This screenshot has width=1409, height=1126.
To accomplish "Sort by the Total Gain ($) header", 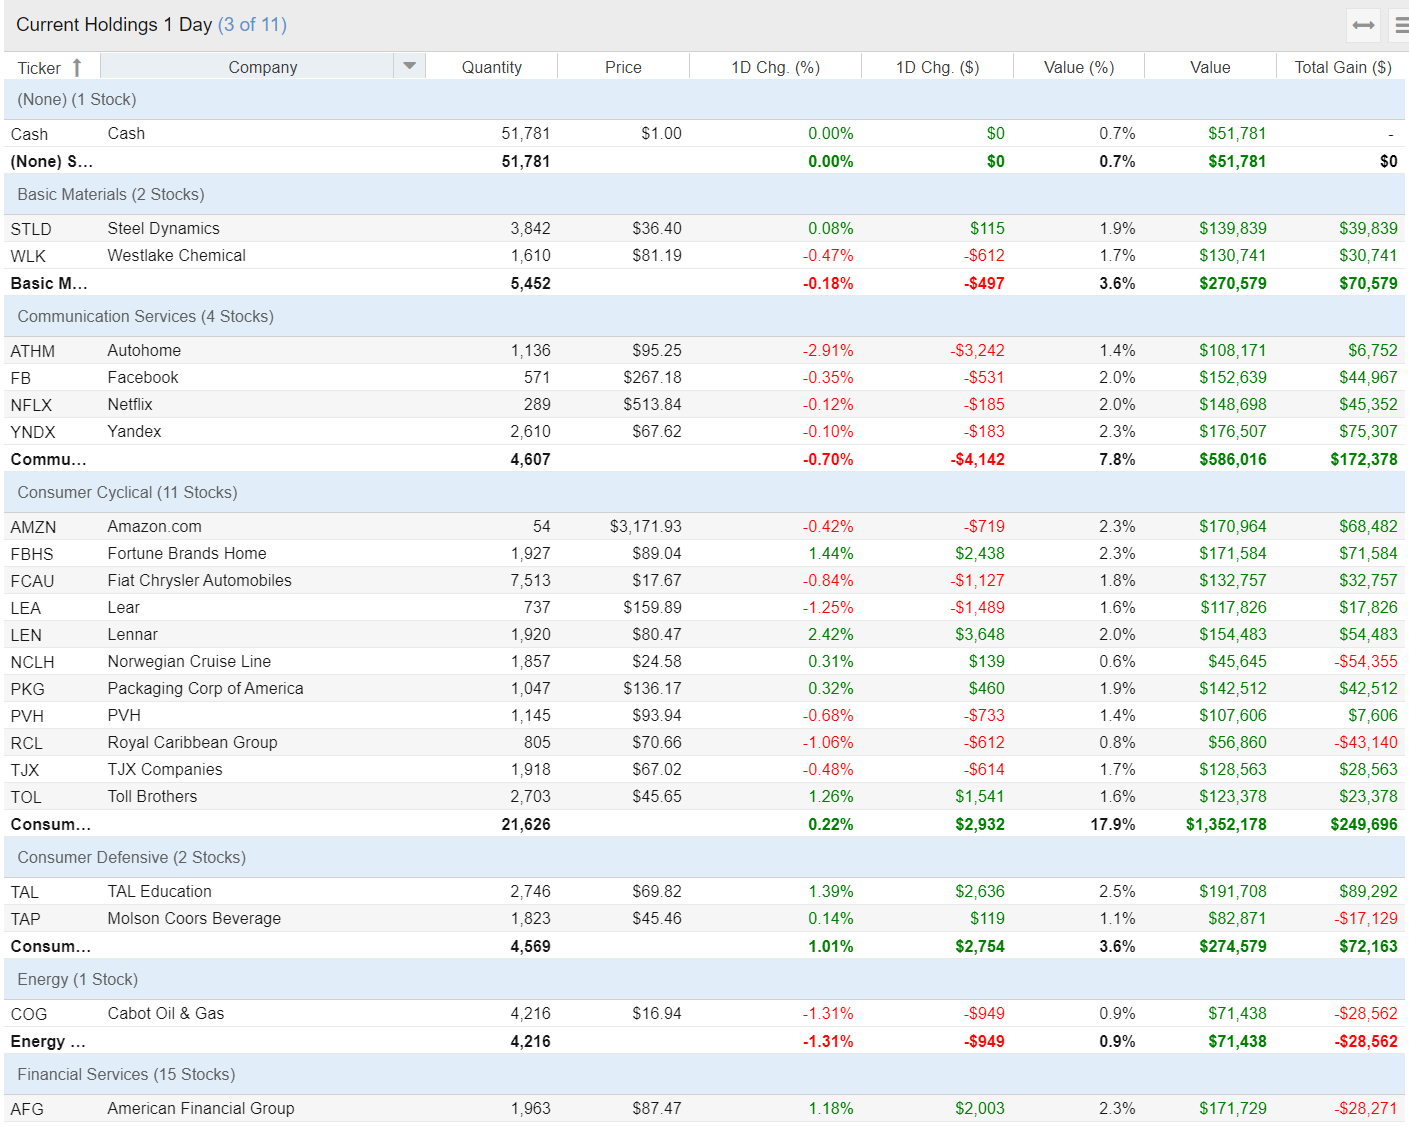I will click(1343, 67).
